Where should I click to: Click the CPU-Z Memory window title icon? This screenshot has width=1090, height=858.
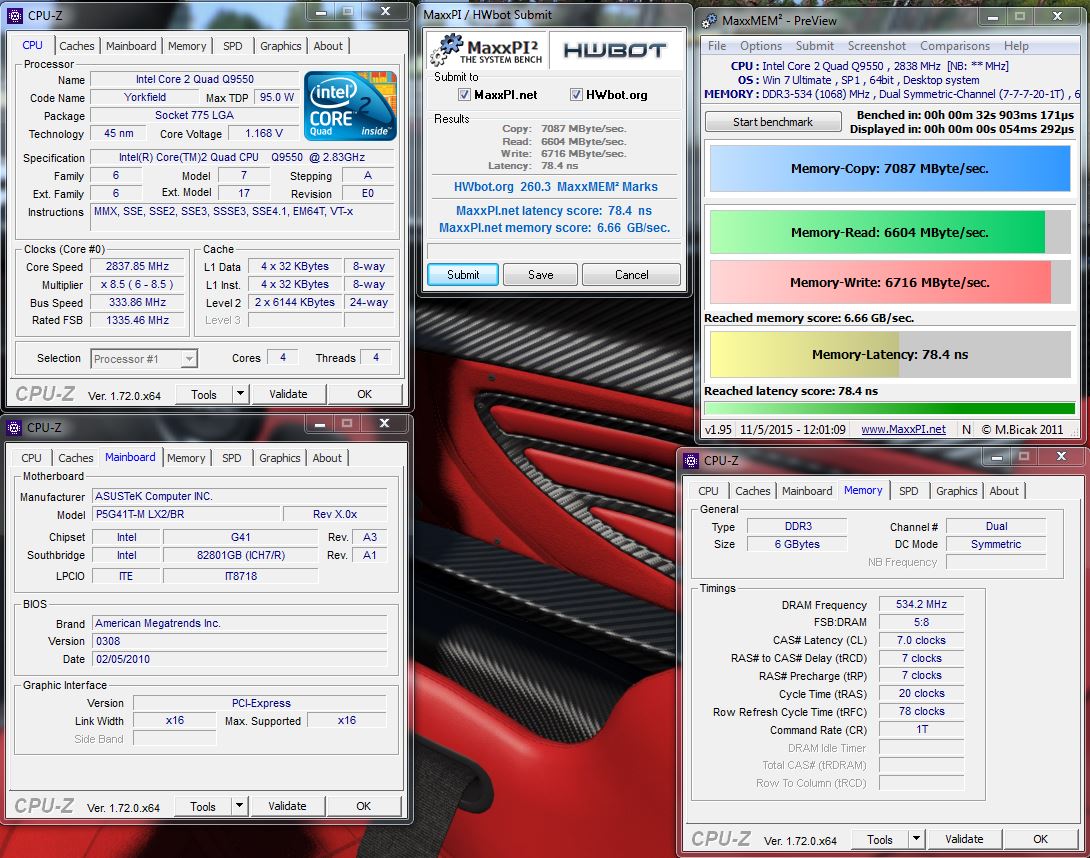pyautogui.click(x=691, y=460)
